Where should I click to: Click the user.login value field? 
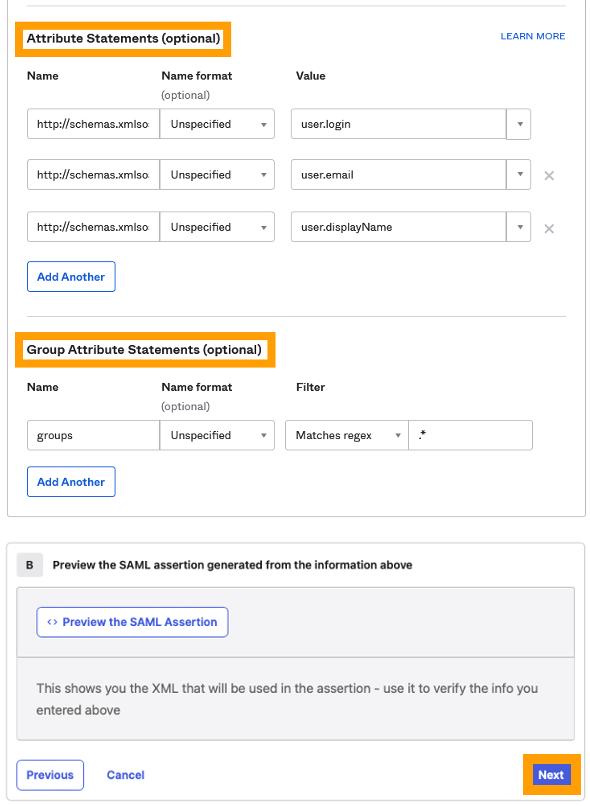(x=399, y=124)
